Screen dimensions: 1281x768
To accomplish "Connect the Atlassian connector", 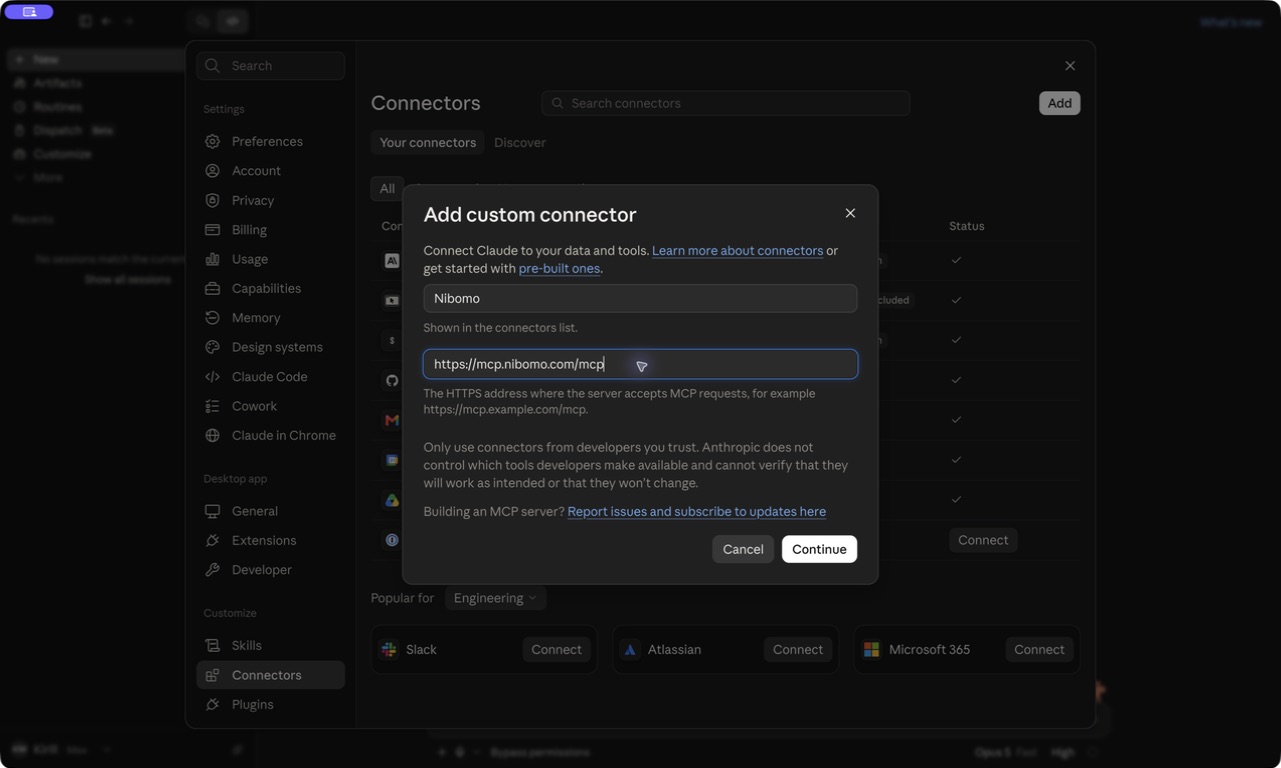I will pos(798,649).
